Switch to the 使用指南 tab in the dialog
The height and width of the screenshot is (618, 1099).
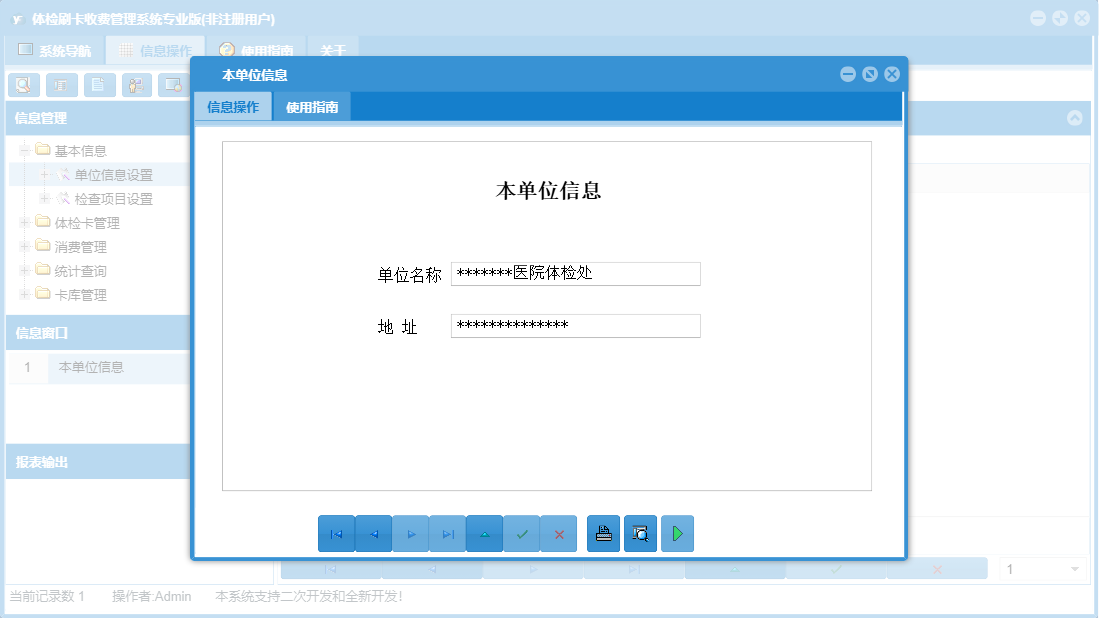[312, 105]
